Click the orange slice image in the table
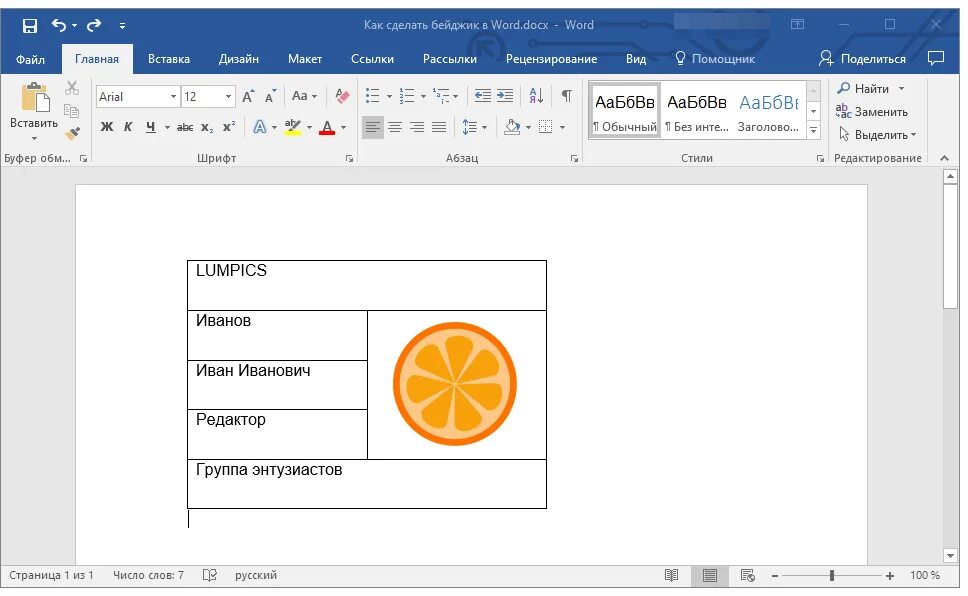Viewport: 968px width, 596px height. click(x=455, y=384)
